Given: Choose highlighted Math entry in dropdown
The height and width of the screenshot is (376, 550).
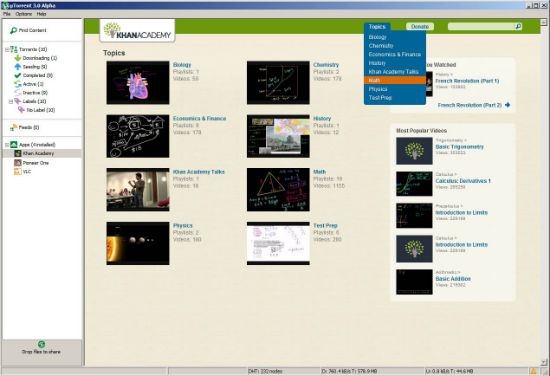Looking at the screenshot, I should click(x=395, y=80).
